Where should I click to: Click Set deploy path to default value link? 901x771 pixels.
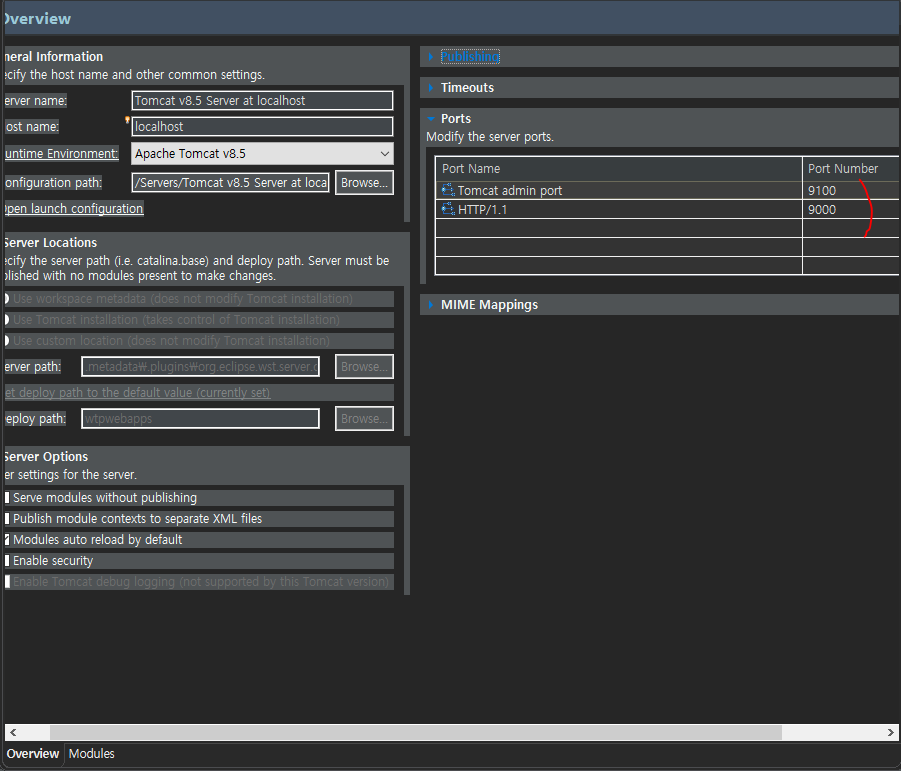(x=137, y=392)
